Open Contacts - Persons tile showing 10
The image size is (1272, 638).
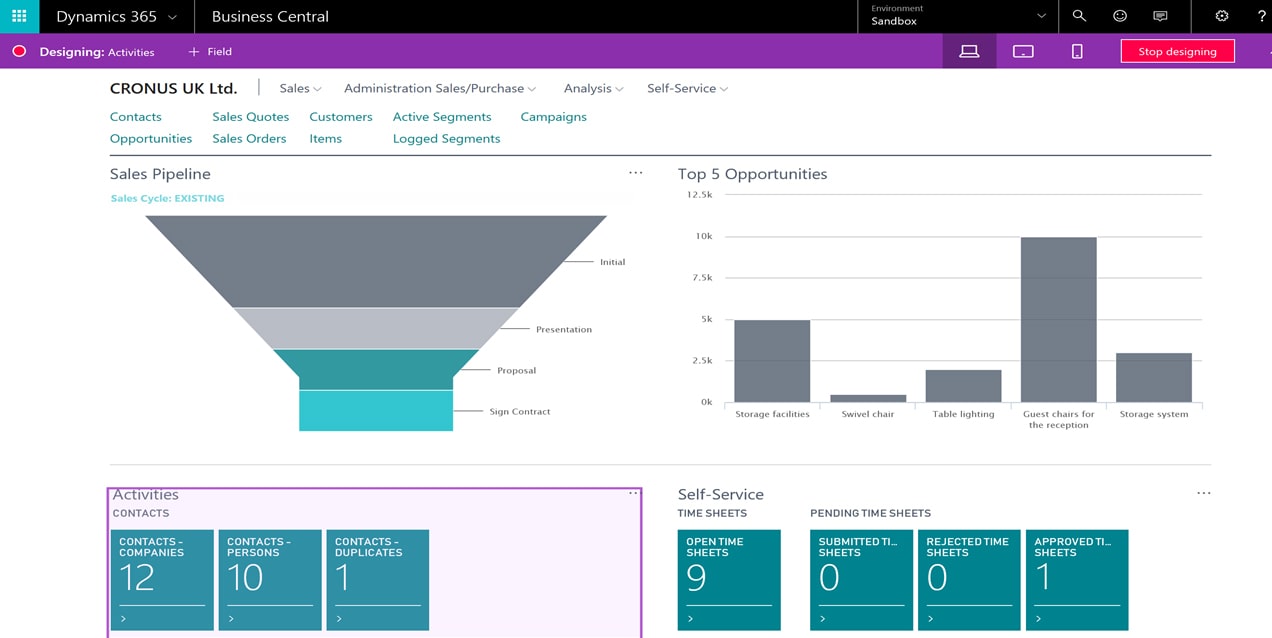coord(270,580)
